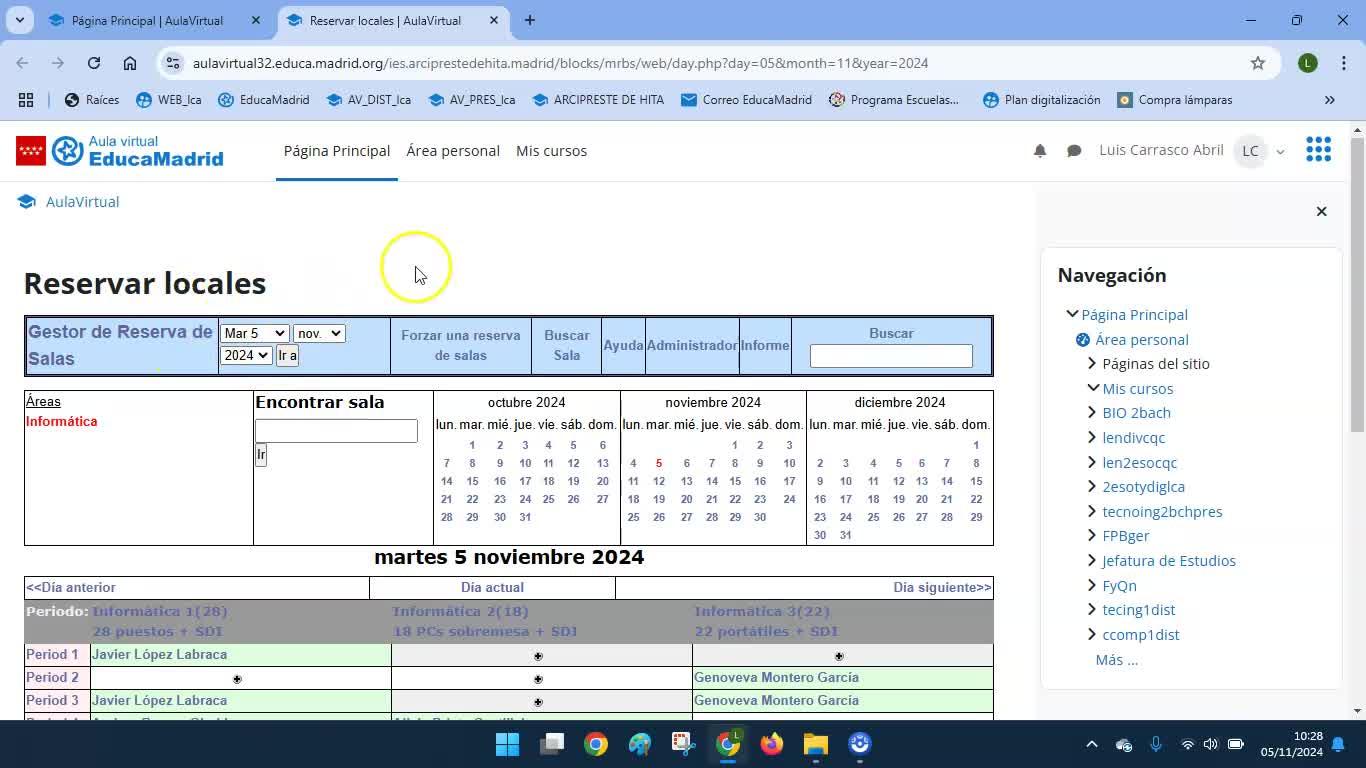Open user menu for Luis Carrasco Abril
The width and height of the screenshot is (1366, 768).
point(1192,151)
